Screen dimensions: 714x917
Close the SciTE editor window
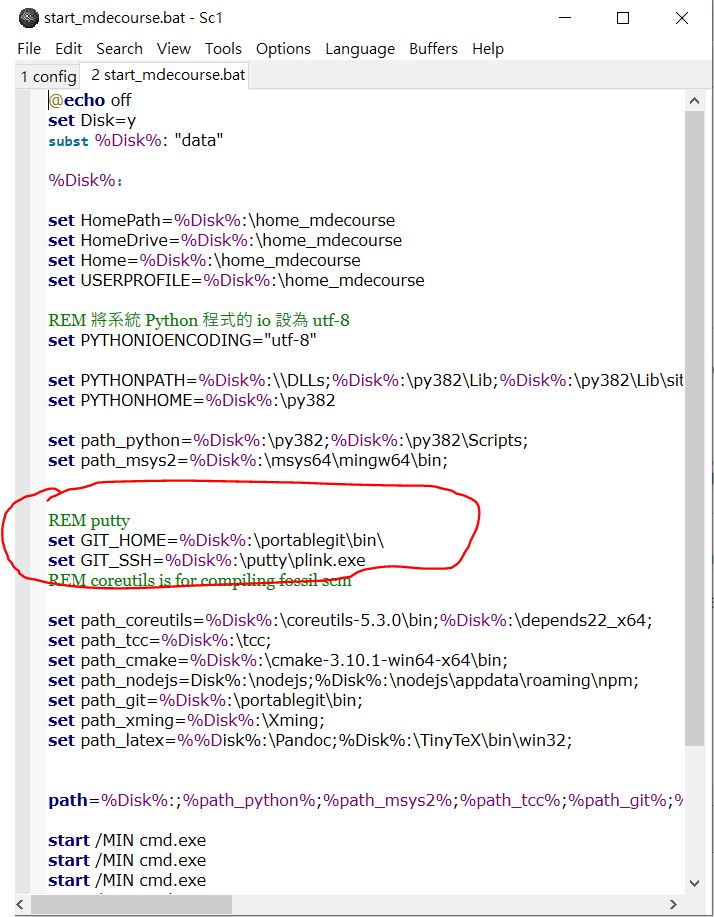coord(682,18)
